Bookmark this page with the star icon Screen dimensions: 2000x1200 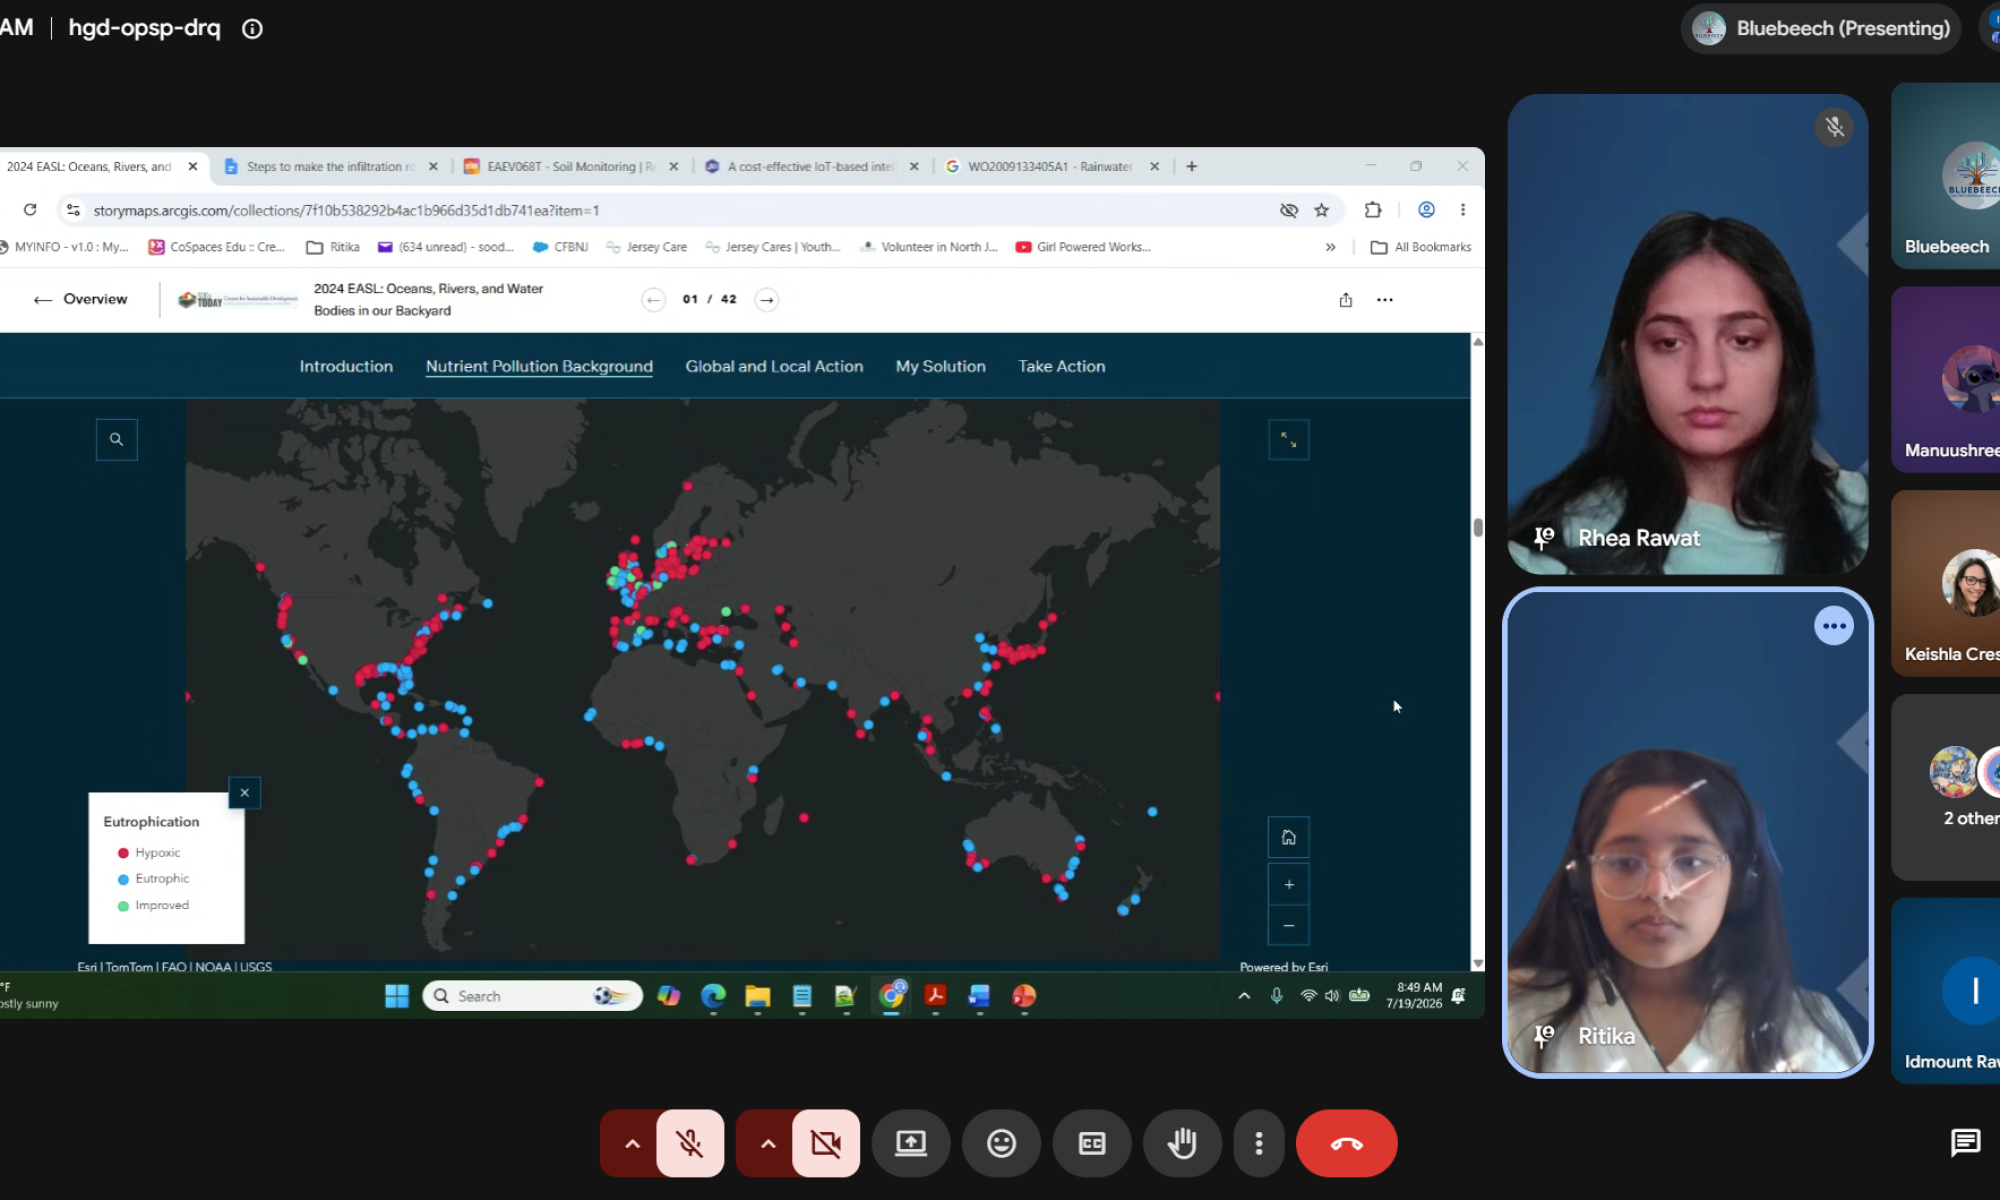point(1321,210)
